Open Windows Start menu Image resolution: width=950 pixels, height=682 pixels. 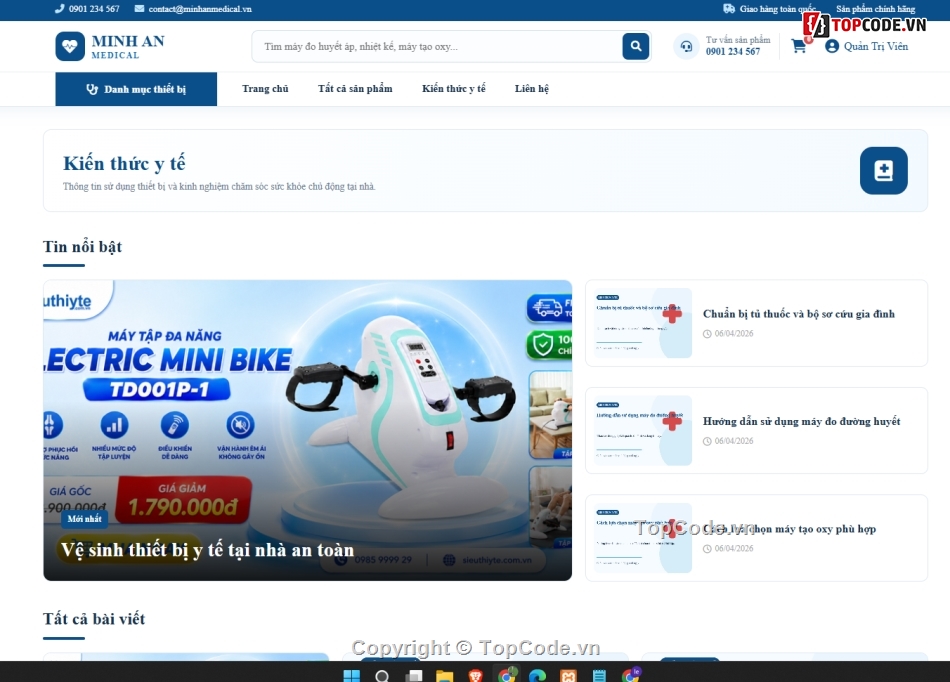point(351,675)
